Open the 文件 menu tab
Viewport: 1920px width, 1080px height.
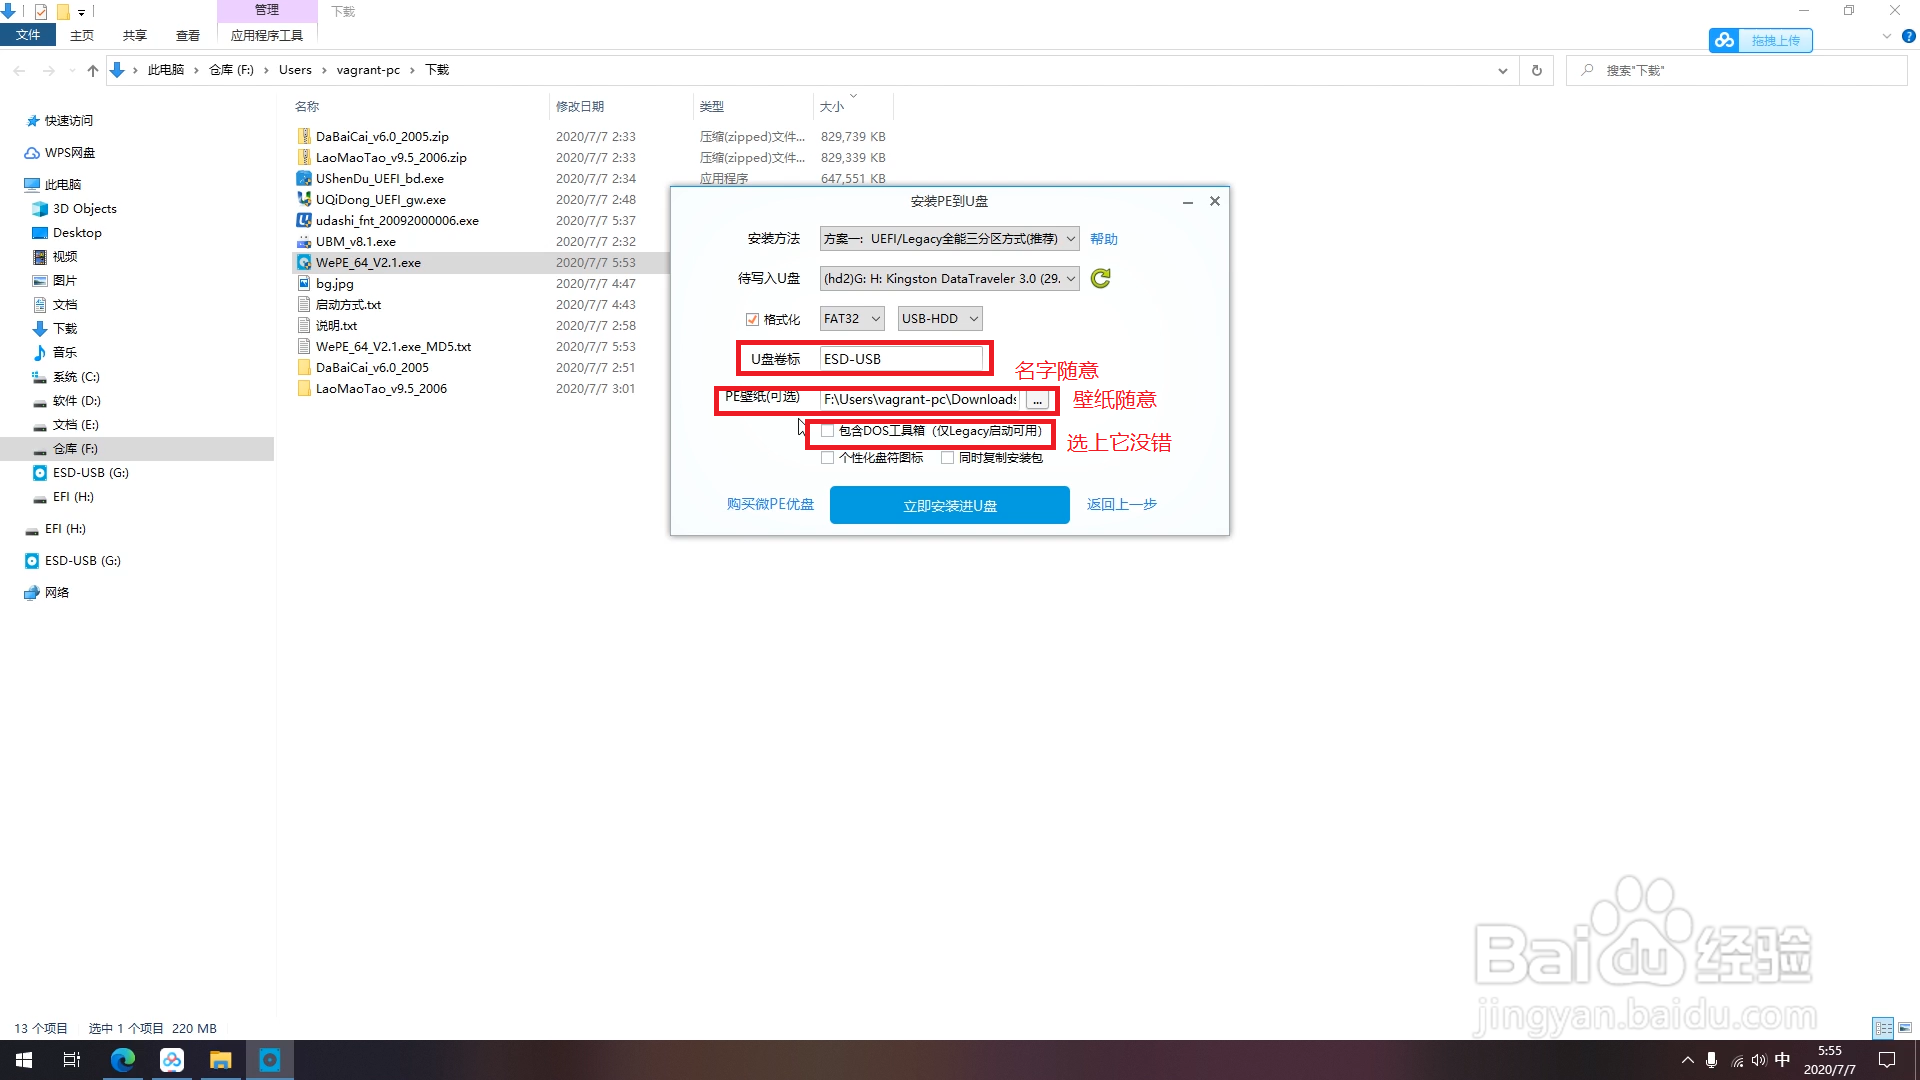28,35
